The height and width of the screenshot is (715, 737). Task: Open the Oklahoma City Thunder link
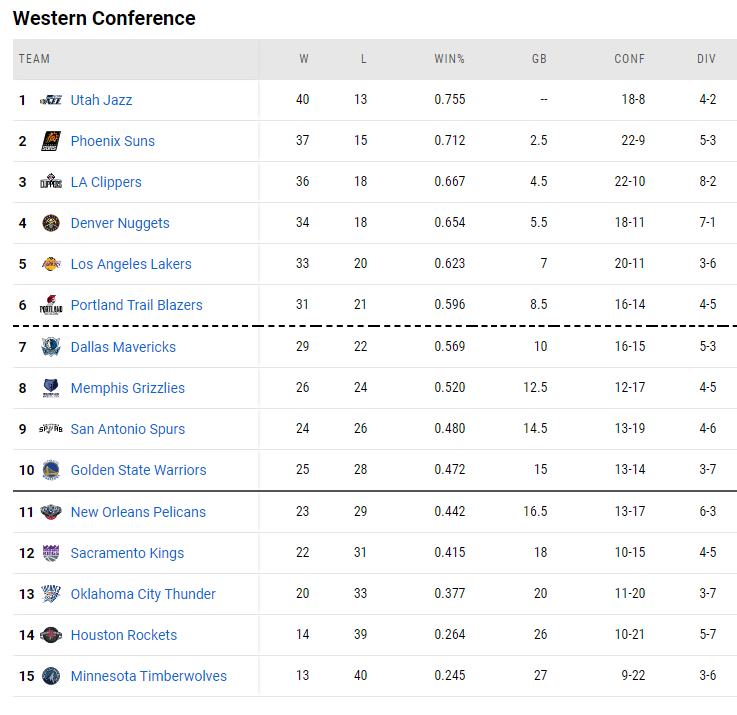(x=143, y=594)
